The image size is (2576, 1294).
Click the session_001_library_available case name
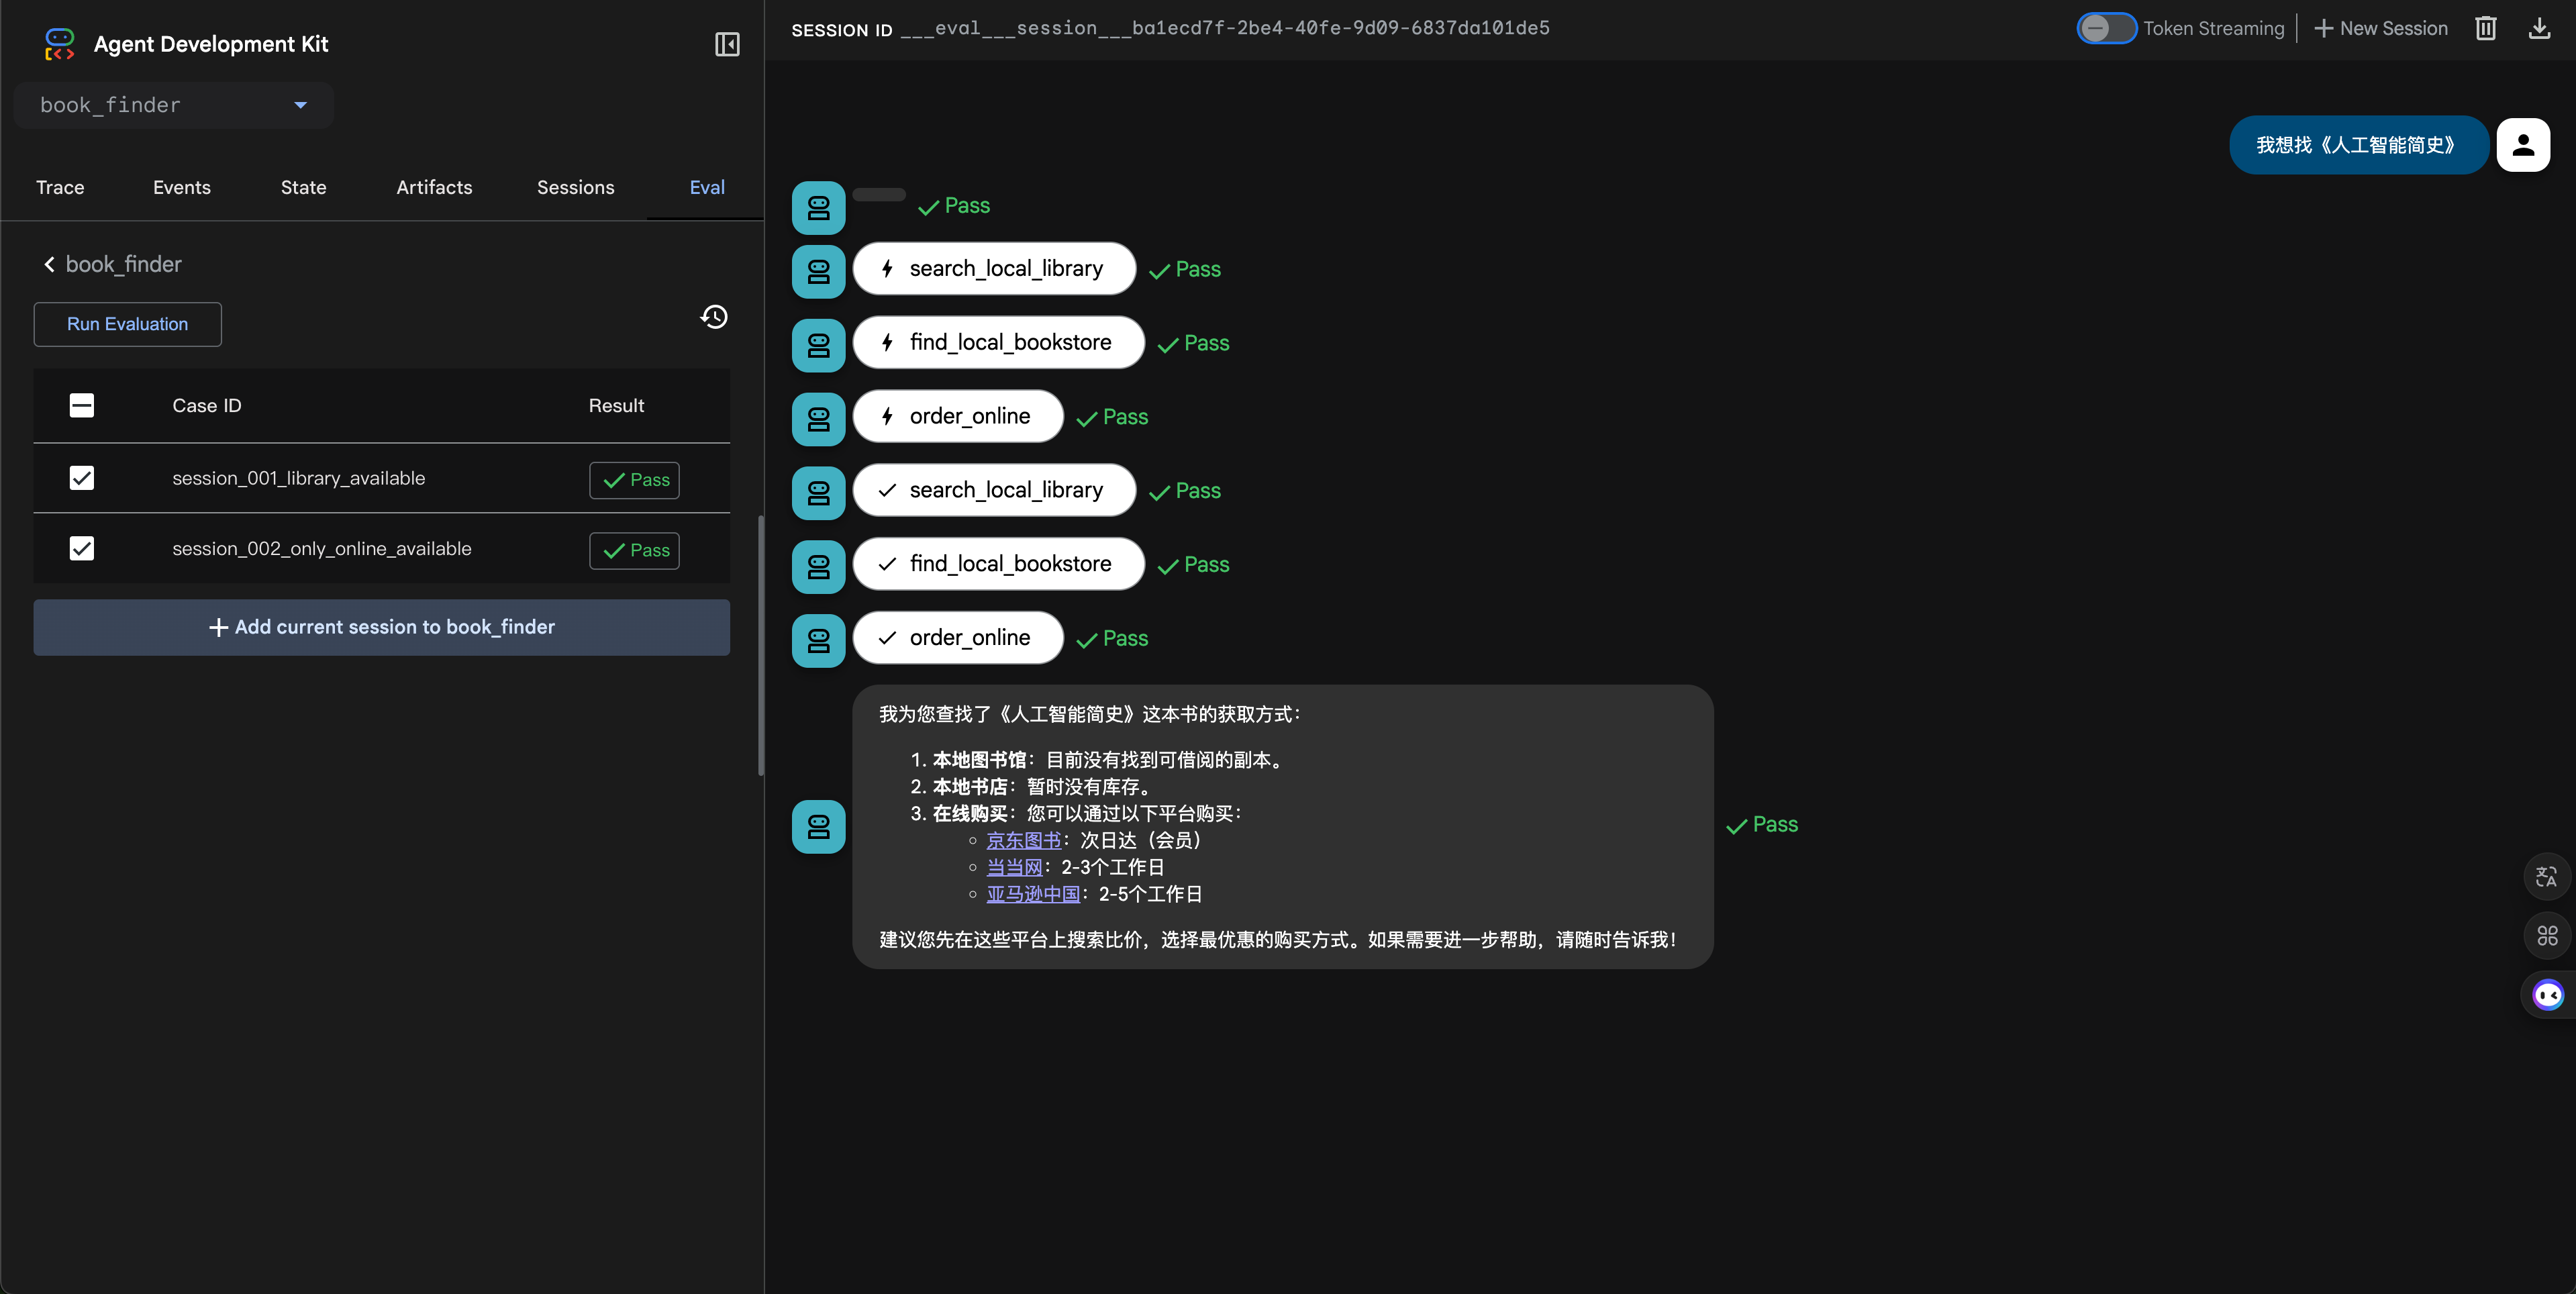pos(298,478)
